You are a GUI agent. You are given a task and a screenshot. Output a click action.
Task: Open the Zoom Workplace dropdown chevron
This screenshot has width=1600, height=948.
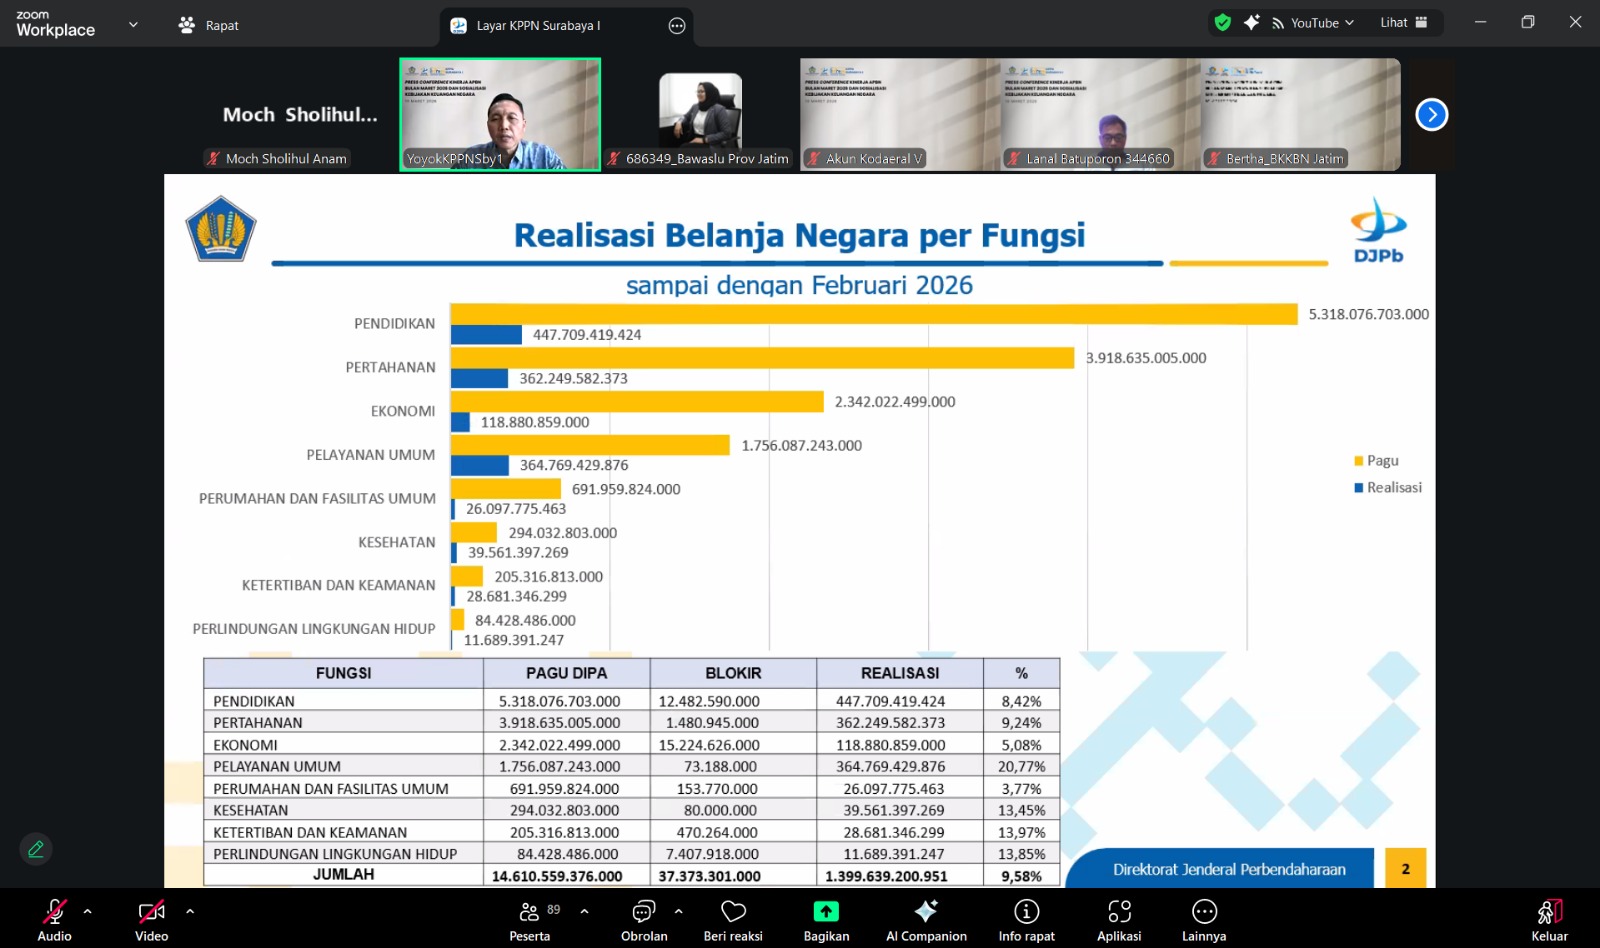pyautogui.click(x=133, y=25)
